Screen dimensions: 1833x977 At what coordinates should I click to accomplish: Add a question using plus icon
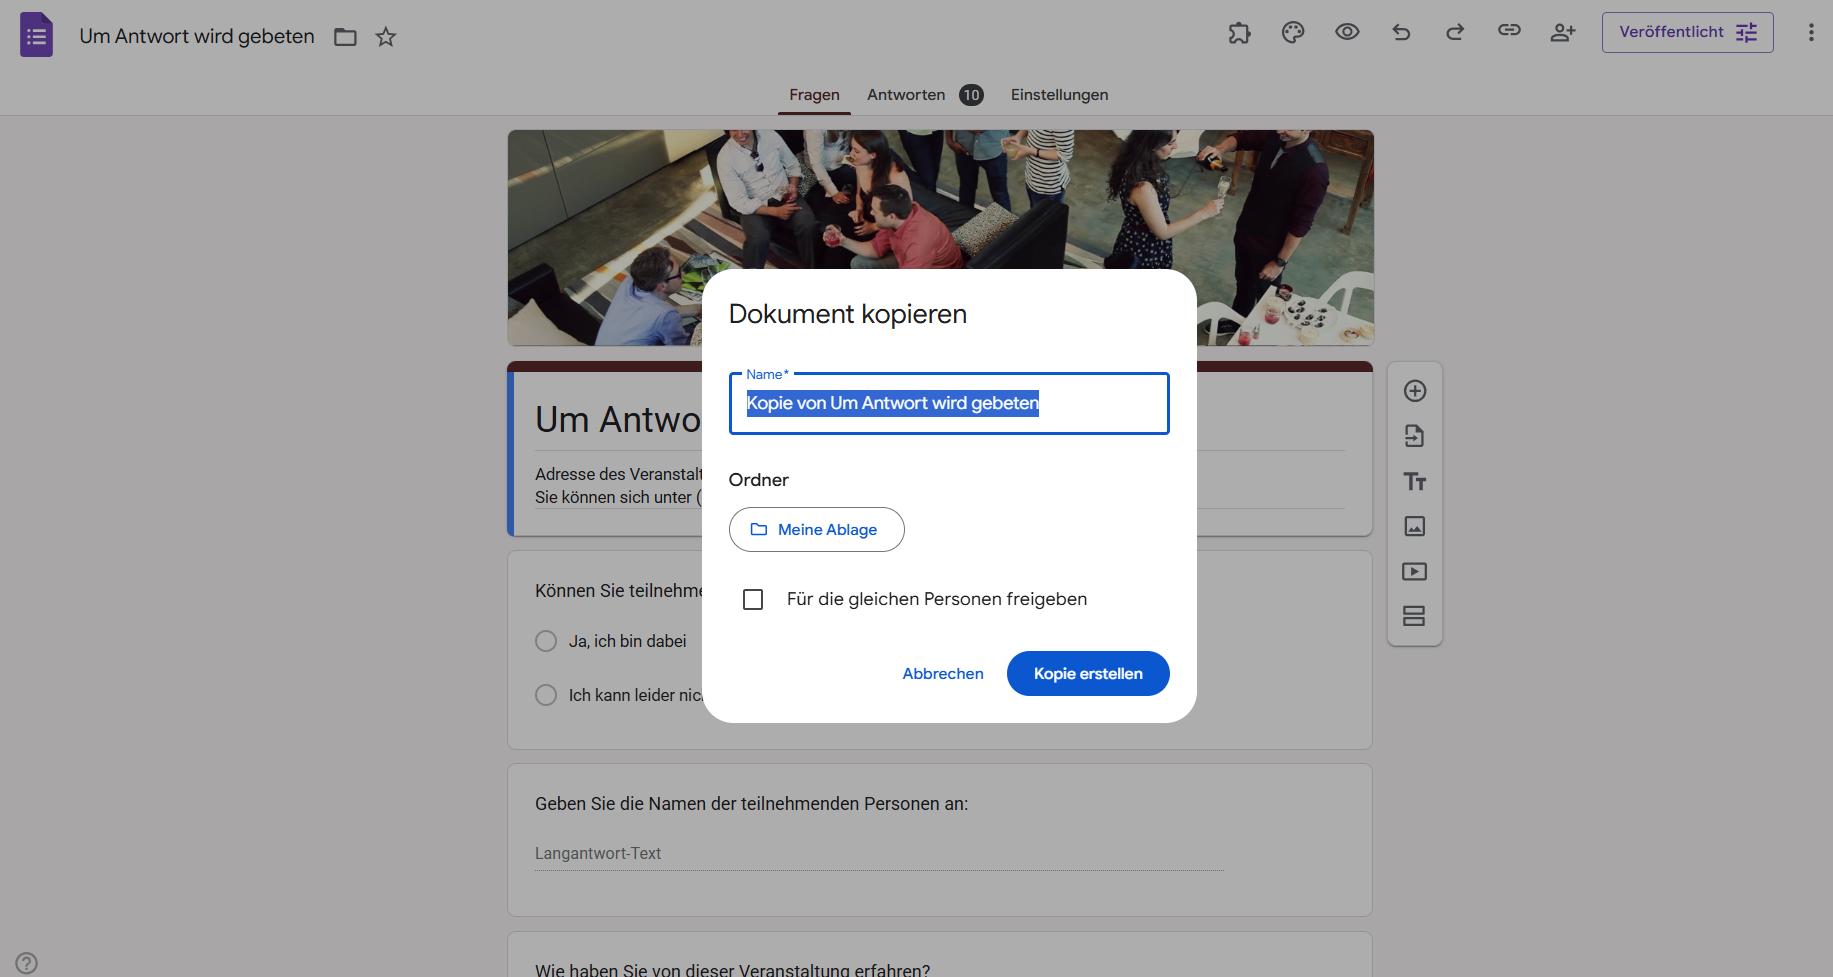pos(1414,391)
